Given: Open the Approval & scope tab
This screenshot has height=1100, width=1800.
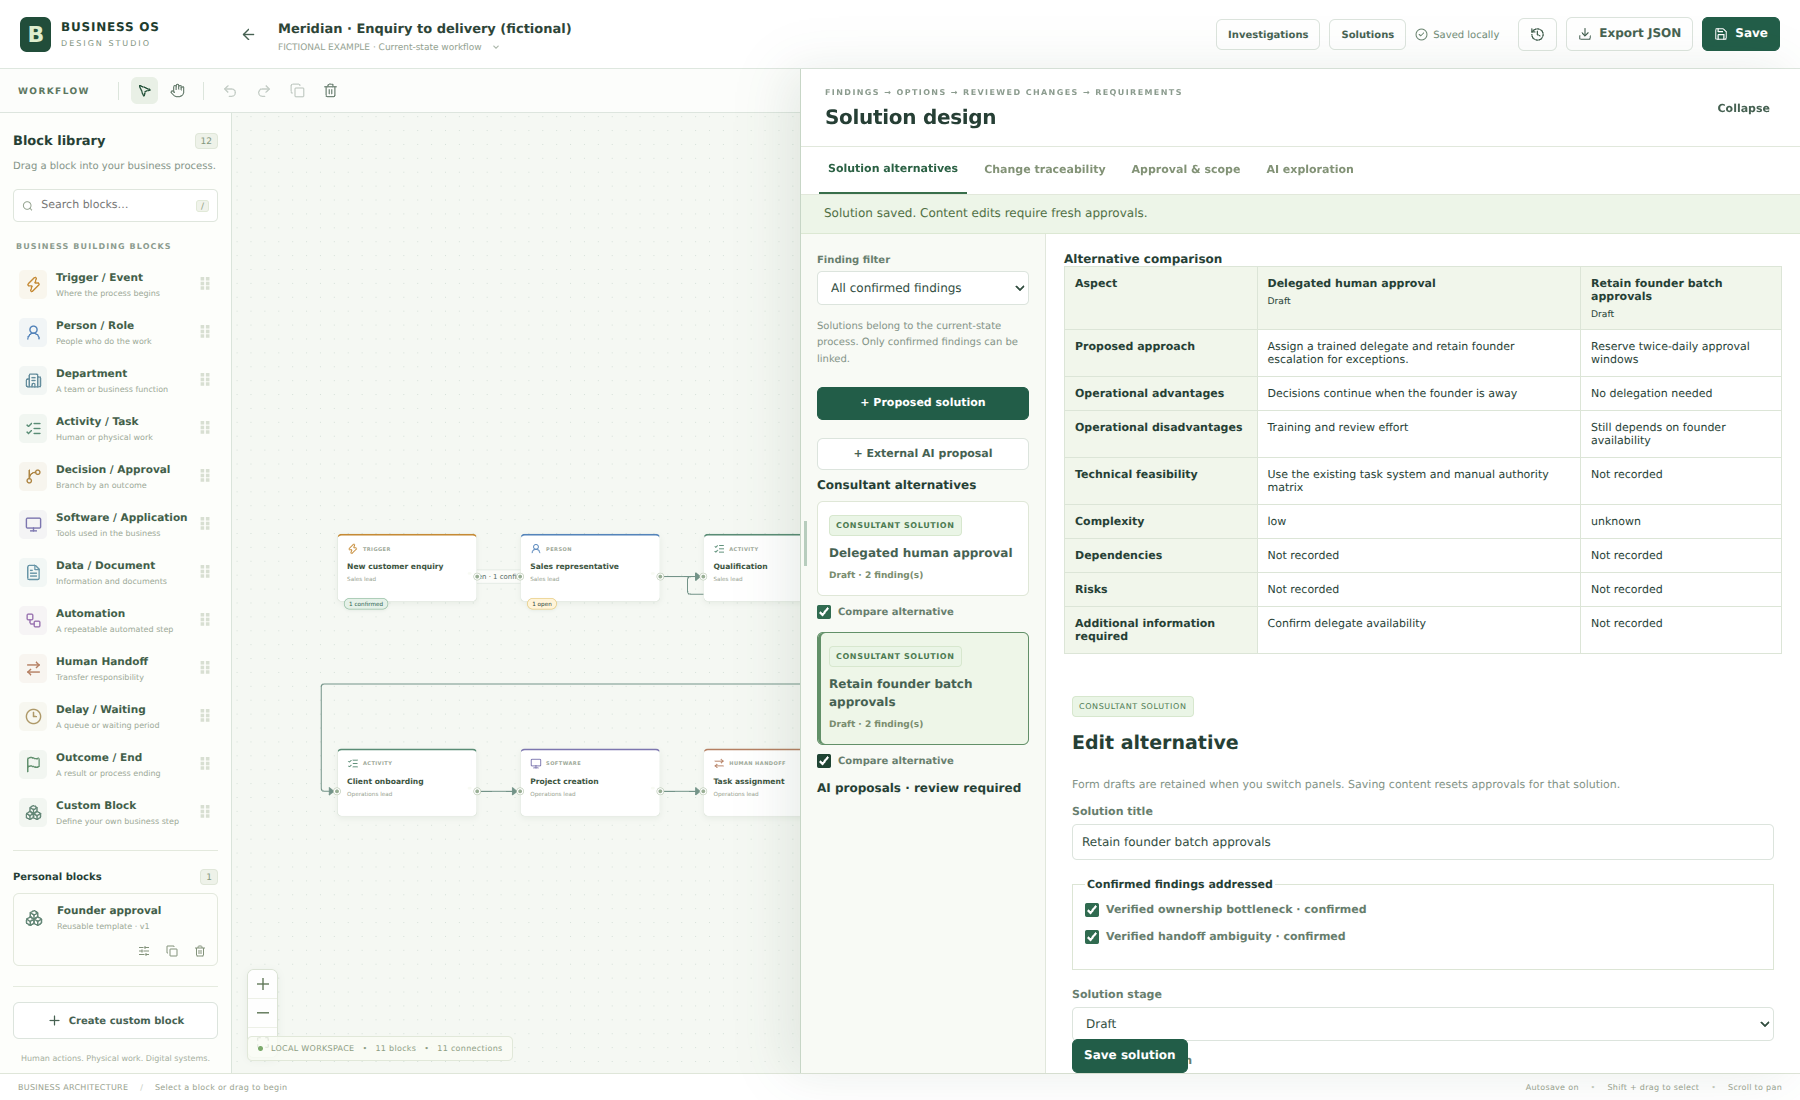Looking at the screenshot, I should point(1186,169).
